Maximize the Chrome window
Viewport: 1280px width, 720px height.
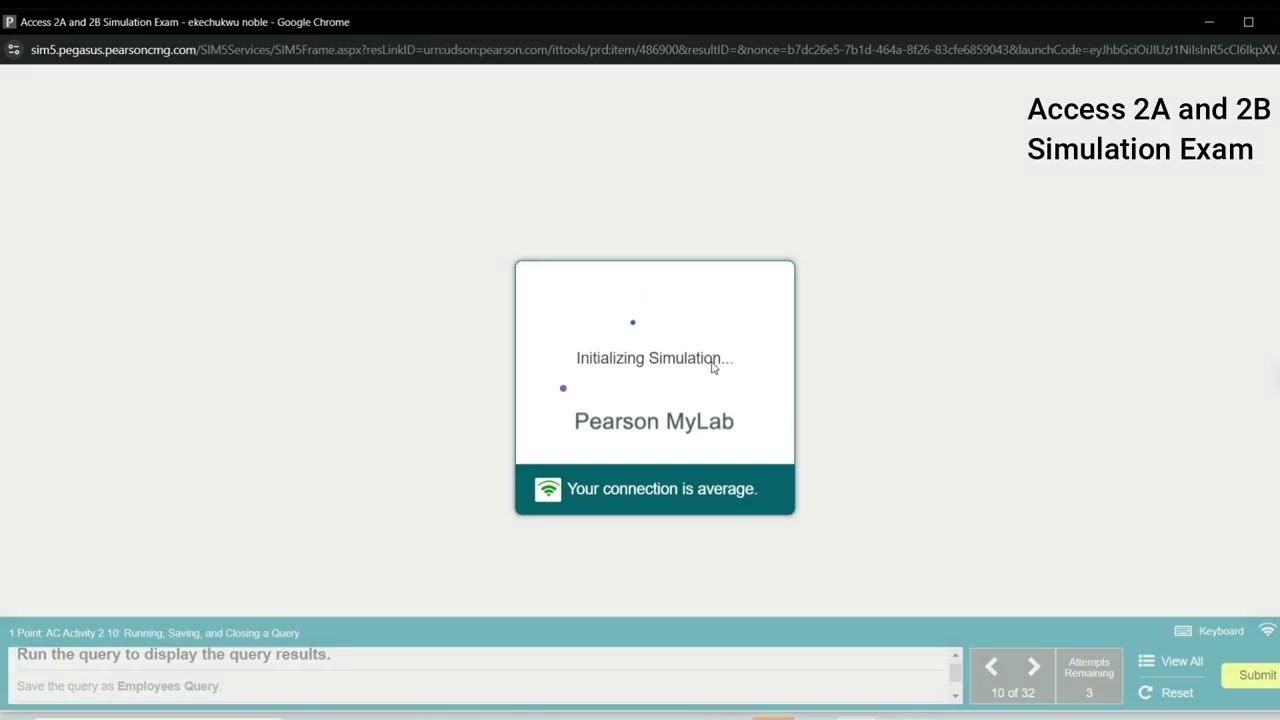click(1248, 22)
